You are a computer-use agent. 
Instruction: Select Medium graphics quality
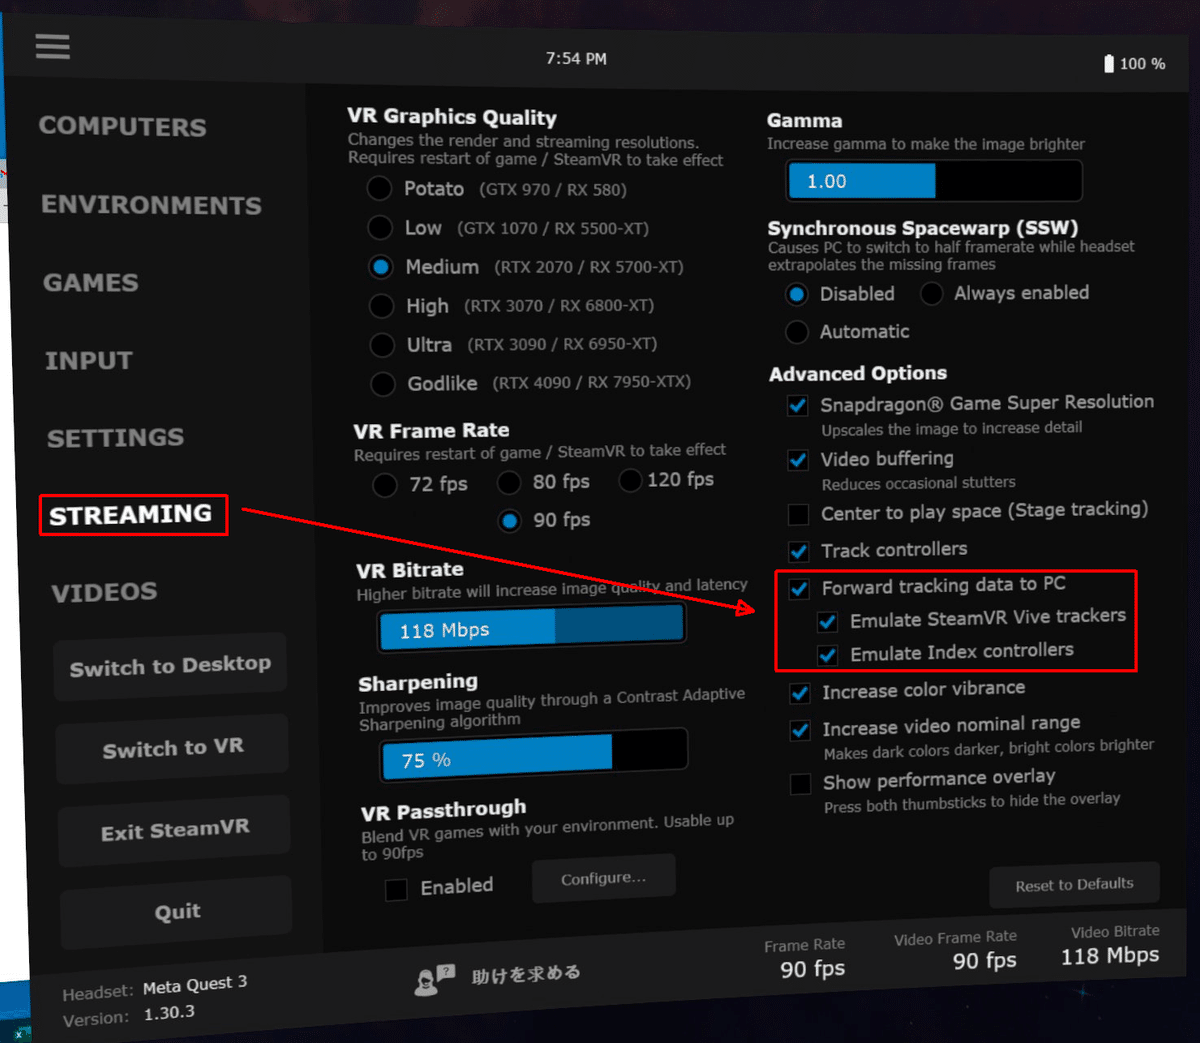[x=380, y=267]
